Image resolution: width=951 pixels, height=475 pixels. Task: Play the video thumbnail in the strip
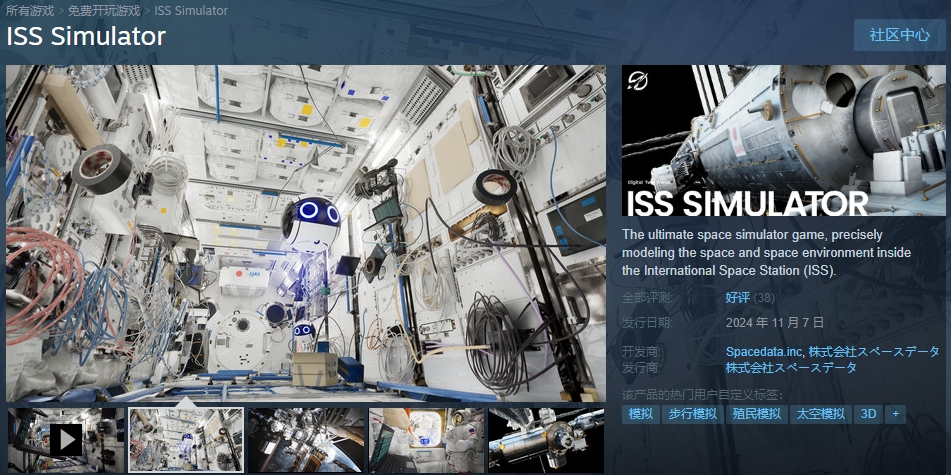click(66, 440)
